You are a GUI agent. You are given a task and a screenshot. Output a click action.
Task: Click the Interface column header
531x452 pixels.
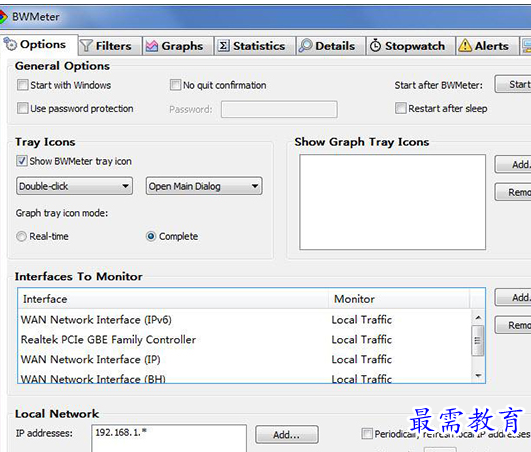173,299
